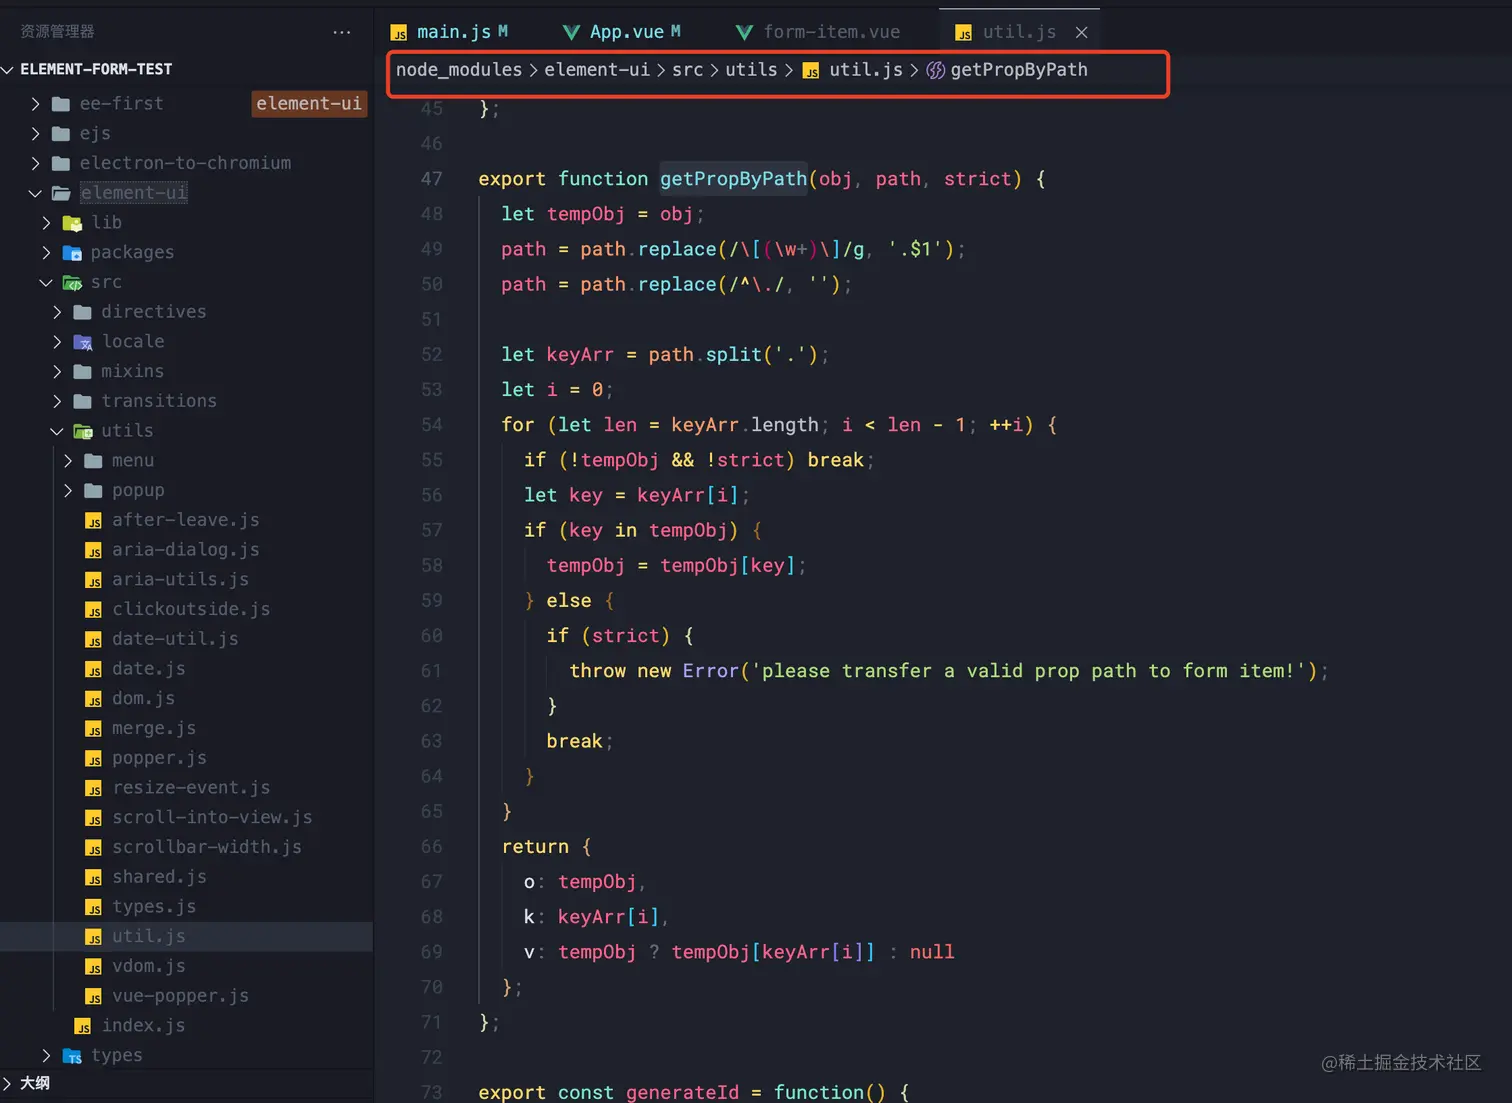This screenshot has width=1512, height=1103.
Task: Click the JS file icon beside util.js in breadcrumb
Action: click(x=812, y=71)
